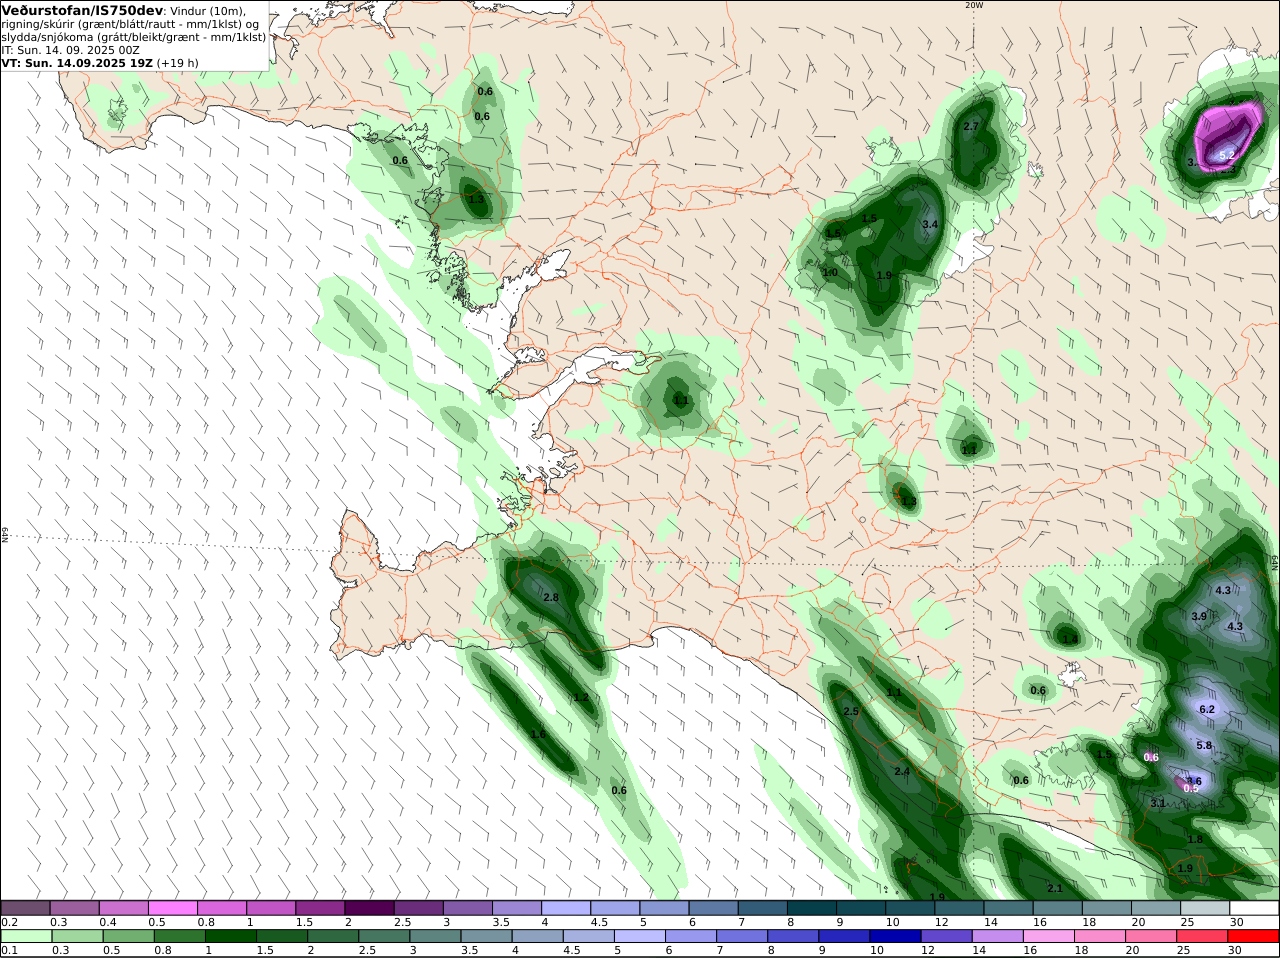Click the 3.1 precipitation value

(x=1158, y=803)
